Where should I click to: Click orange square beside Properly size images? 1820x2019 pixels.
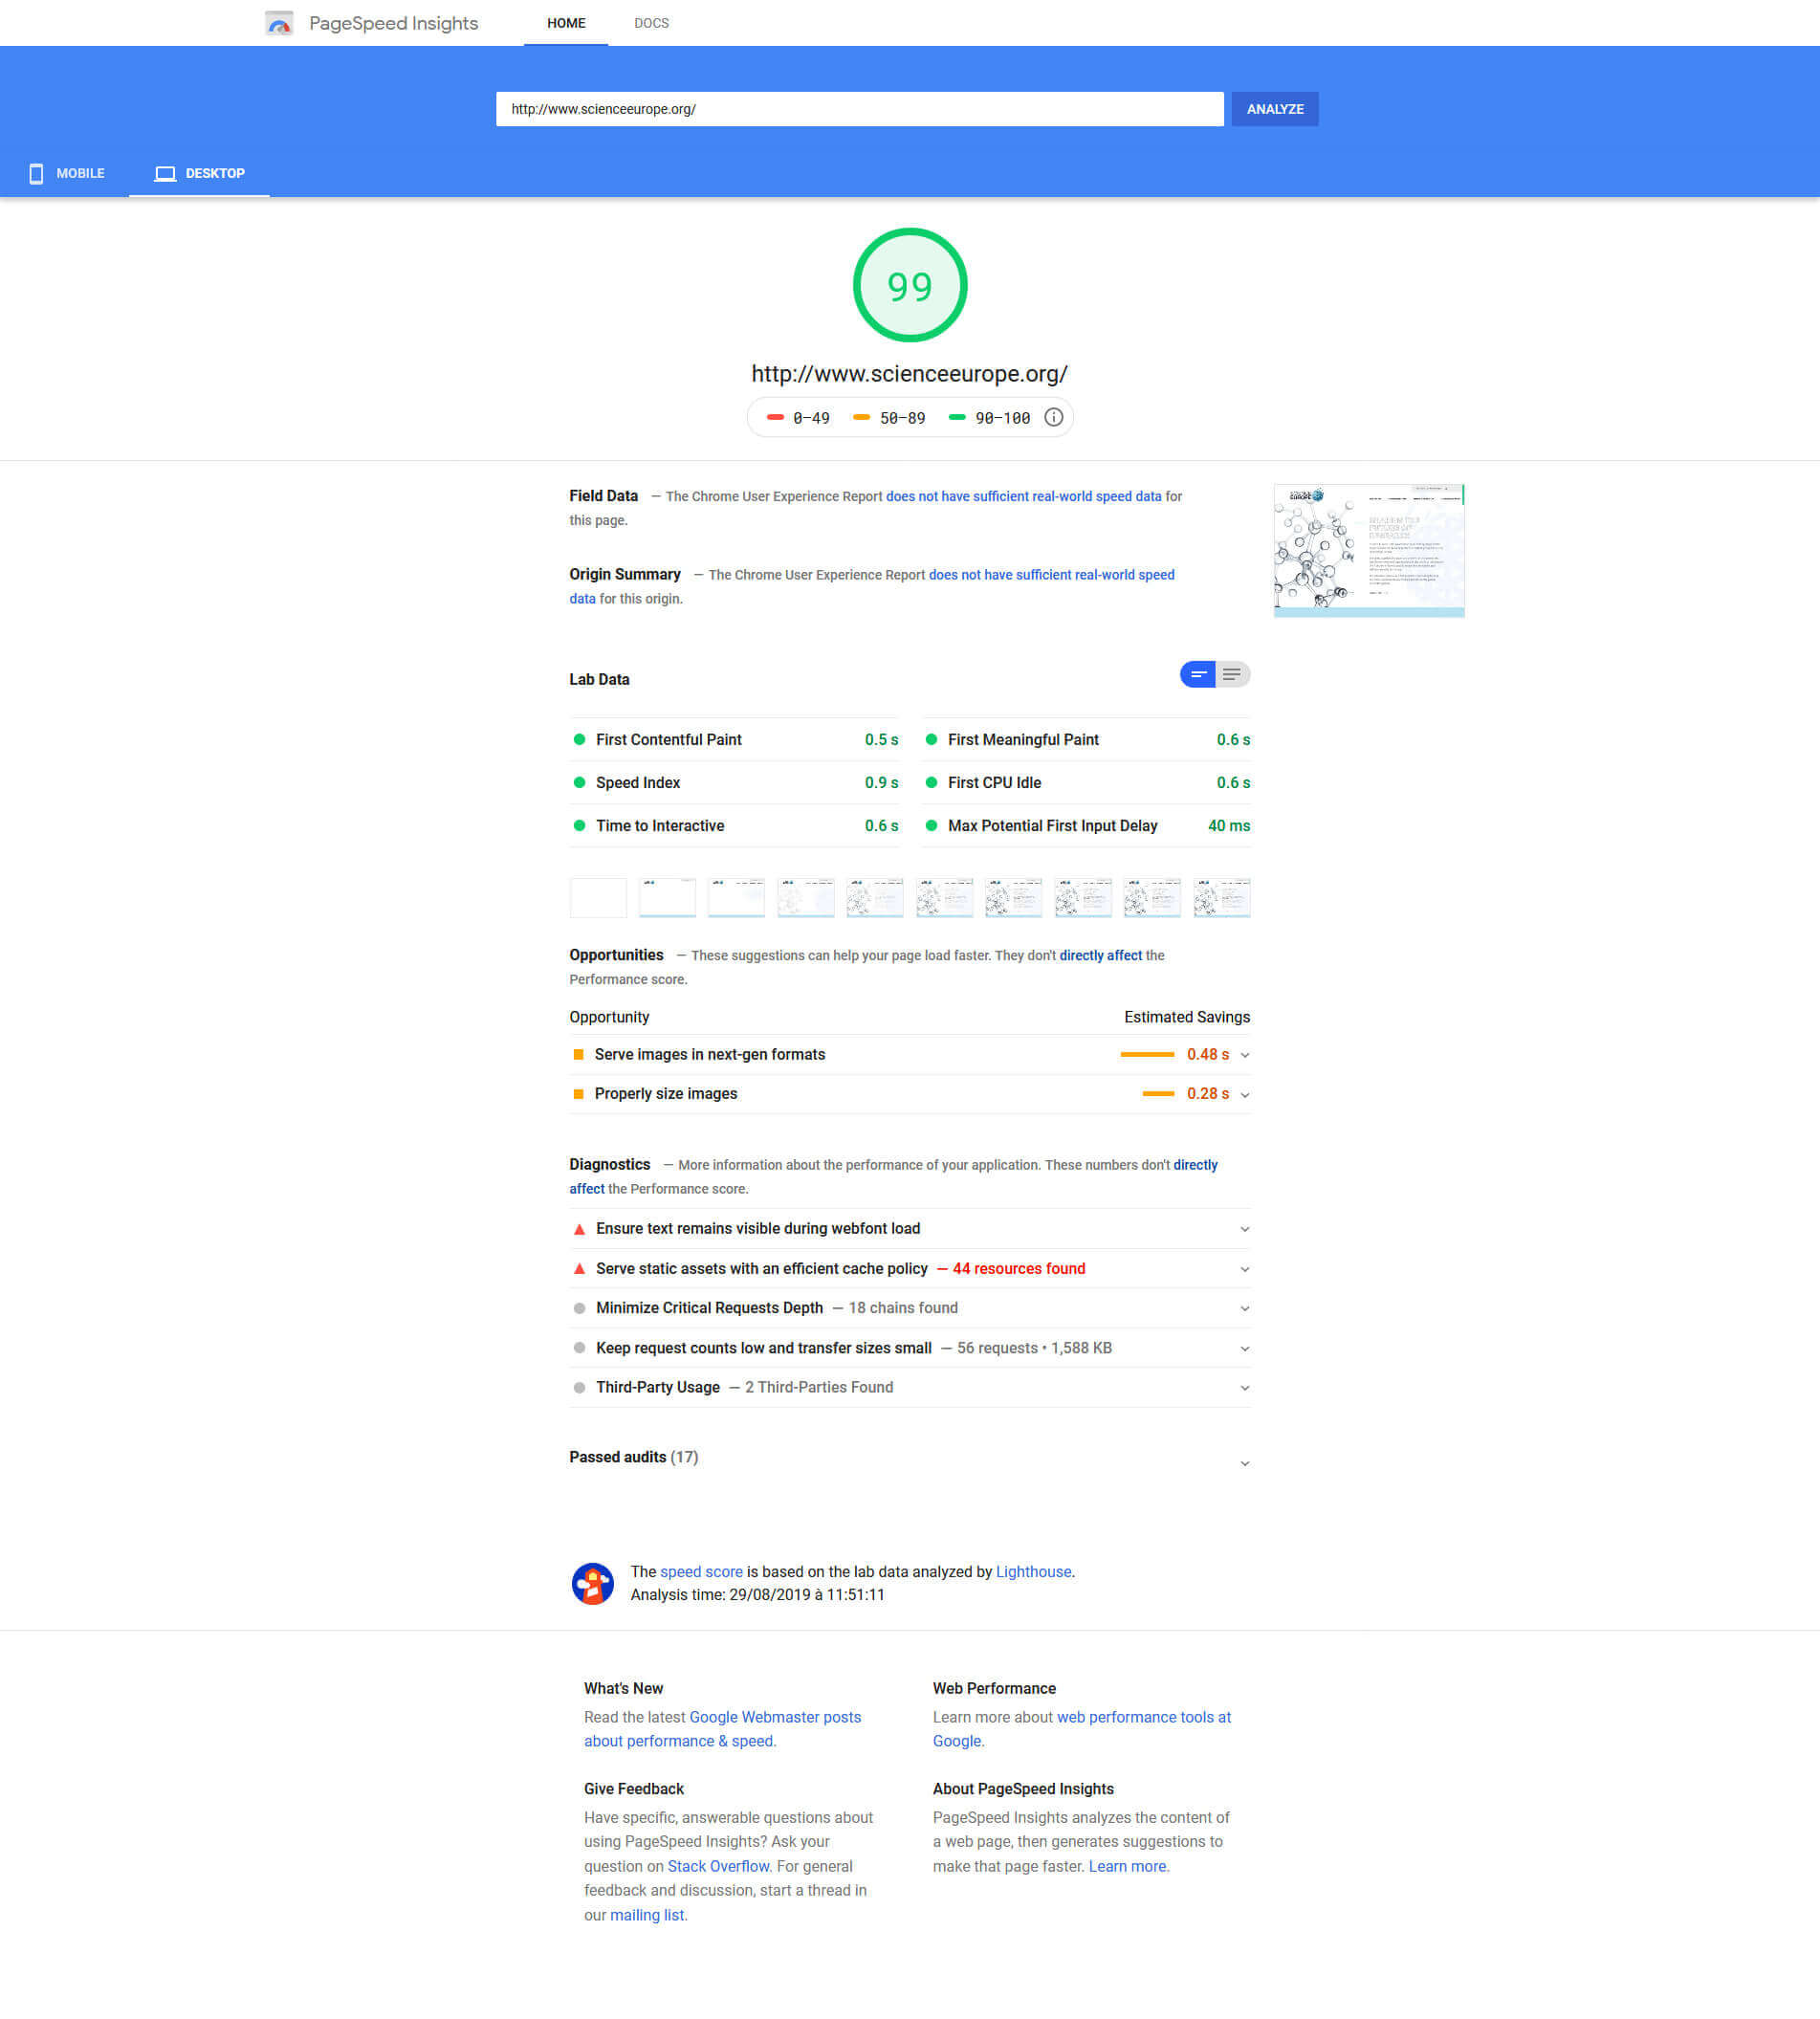click(x=578, y=1093)
